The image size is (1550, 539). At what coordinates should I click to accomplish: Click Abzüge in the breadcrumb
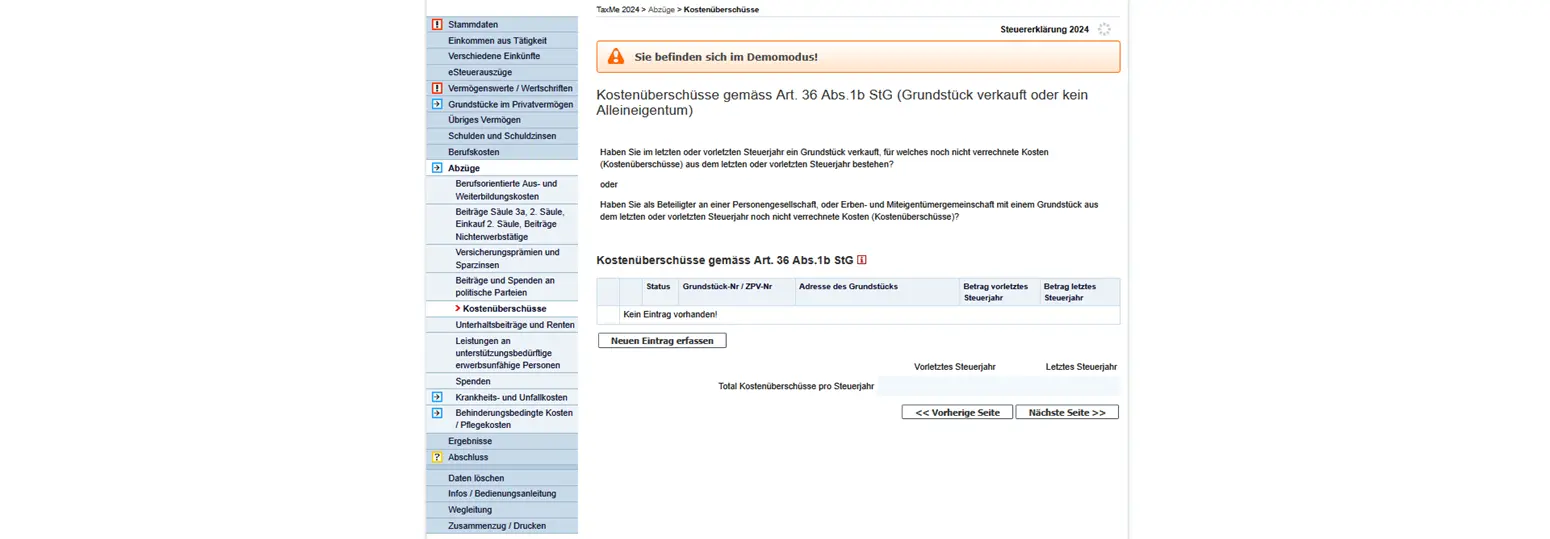(x=661, y=9)
